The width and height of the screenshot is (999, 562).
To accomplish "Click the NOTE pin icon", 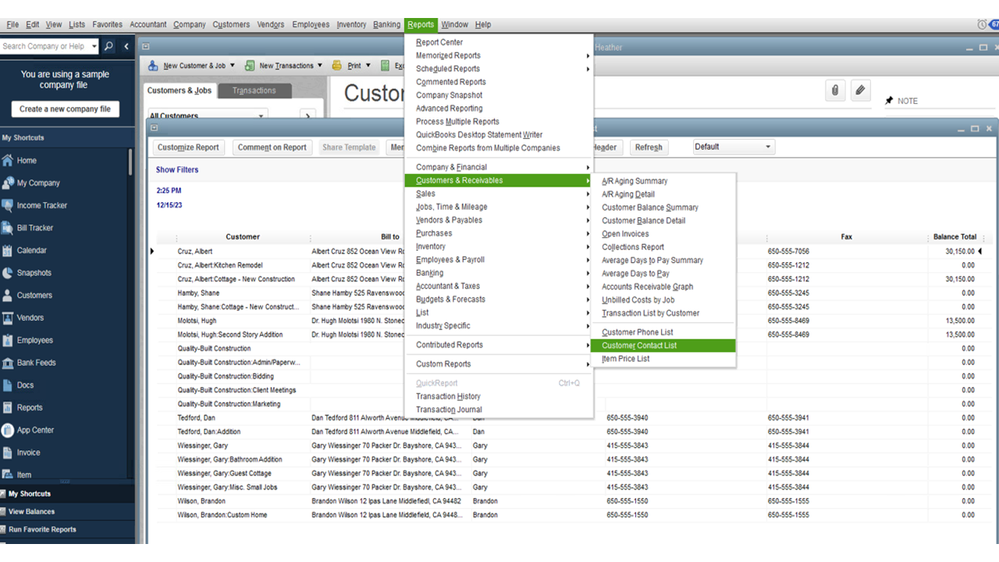I will click(x=889, y=101).
